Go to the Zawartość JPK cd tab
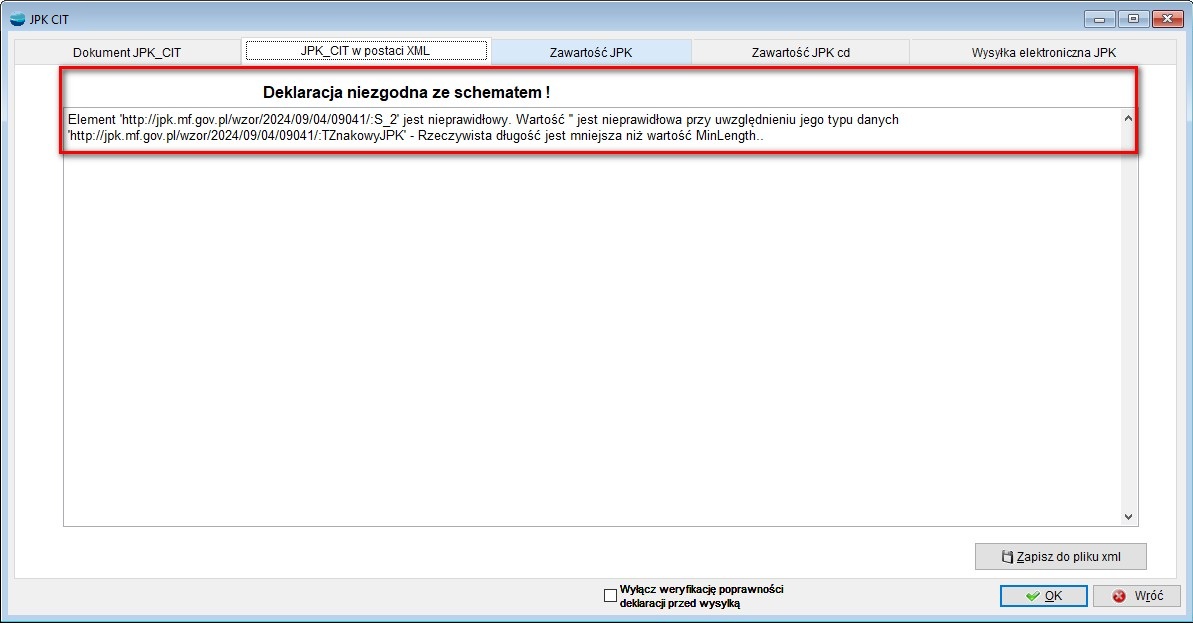The image size is (1193, 624). (800, 52)
